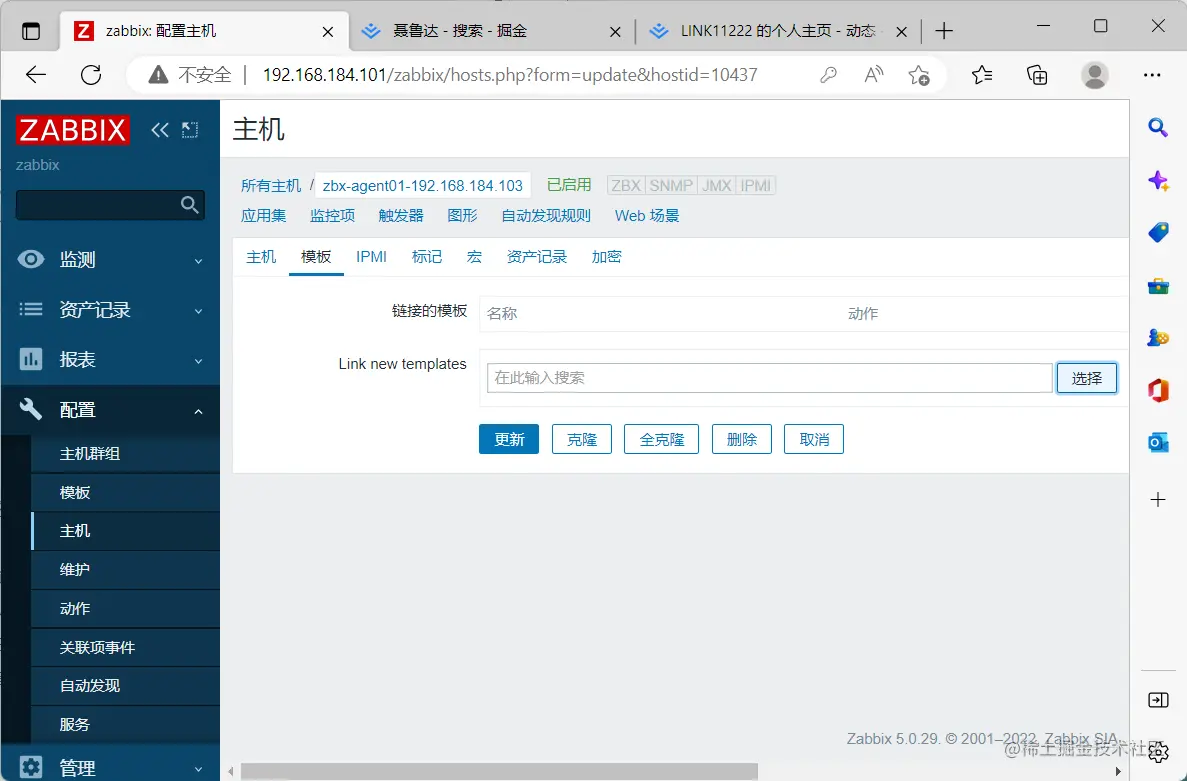
Task: Click the horizontal scrollbar at page bottom
Action: click(500, 771)
